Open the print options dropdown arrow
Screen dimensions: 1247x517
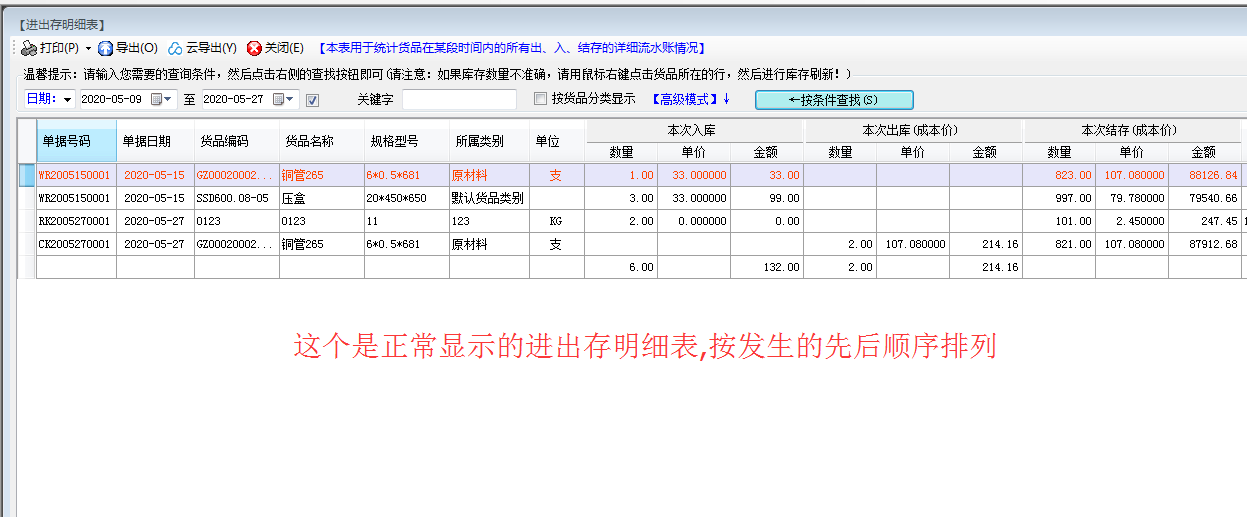click(x=88, y=48)
